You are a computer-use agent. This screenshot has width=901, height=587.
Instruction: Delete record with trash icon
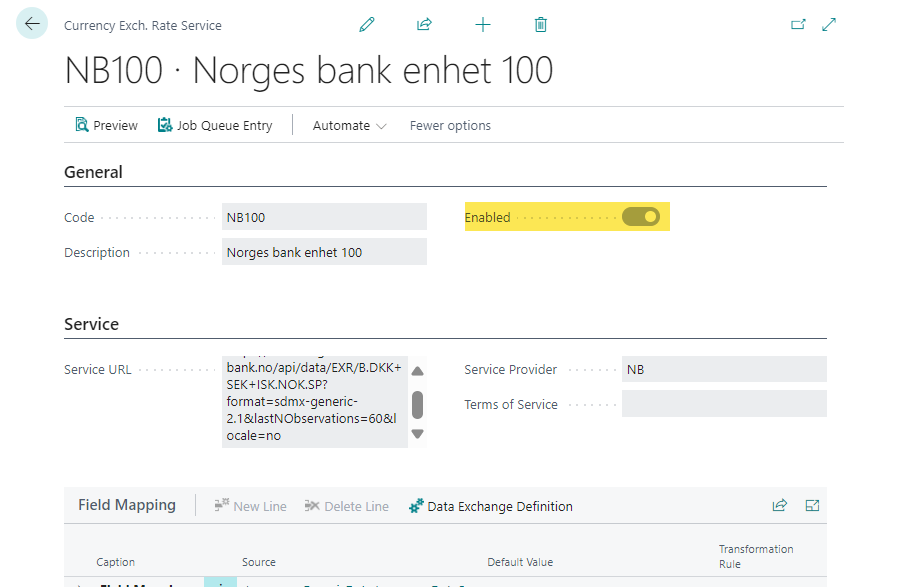click(x=541, y=25)
